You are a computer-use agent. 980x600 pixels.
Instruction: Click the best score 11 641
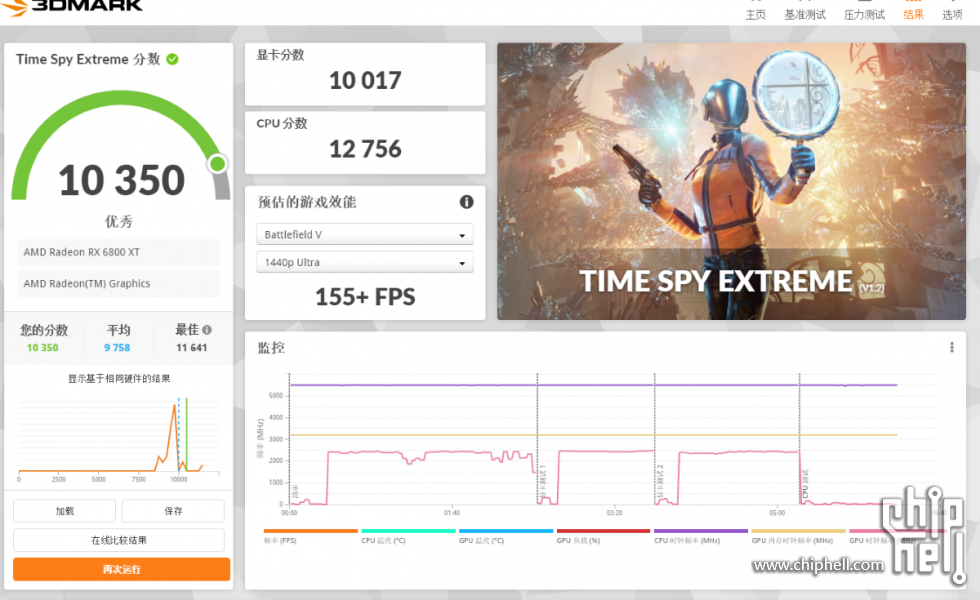tap(191, 348)
